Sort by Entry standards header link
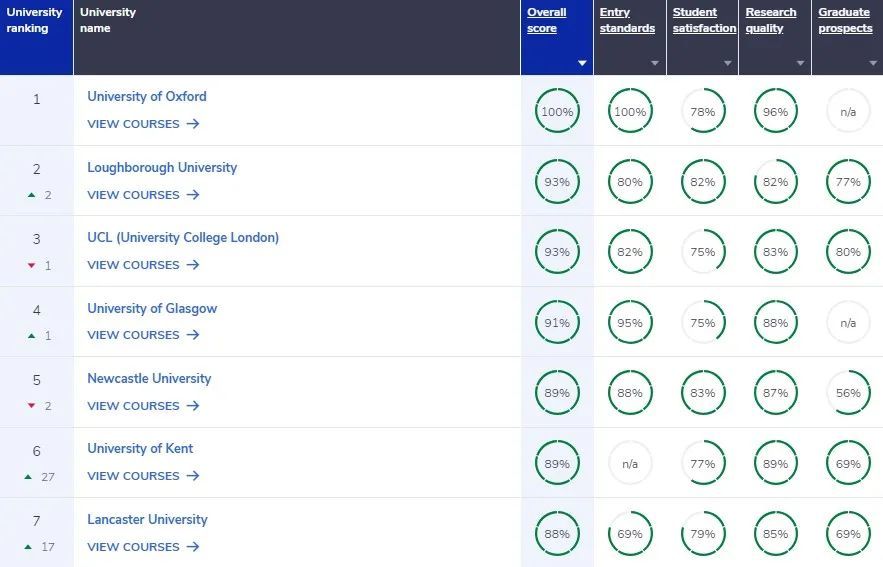This screenshot has height=567, width=883. tap(627, 20)
